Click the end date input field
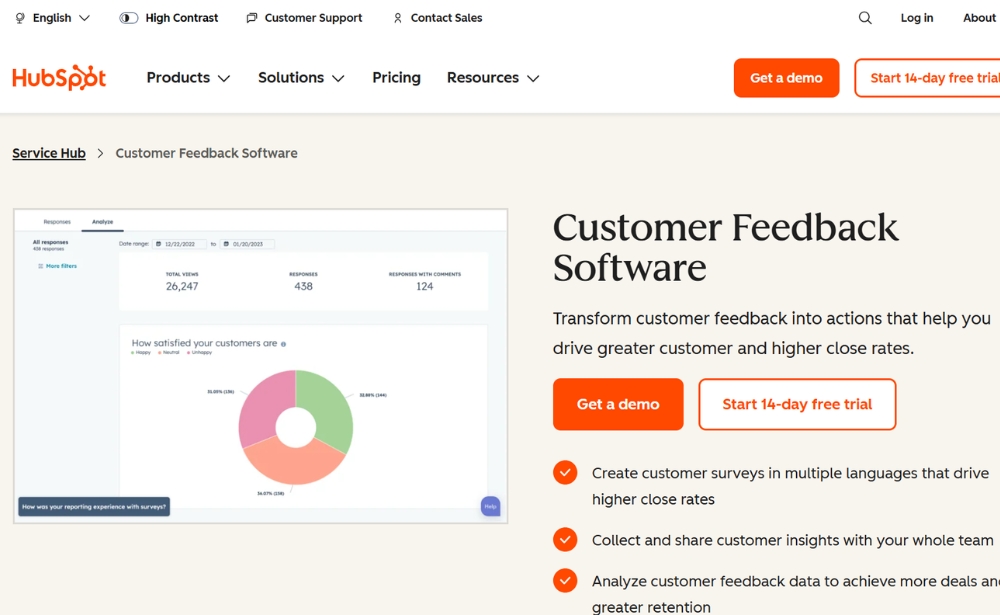Image resolution: width=1000 pixels, height=615 pixels. [x=247, y=243]
